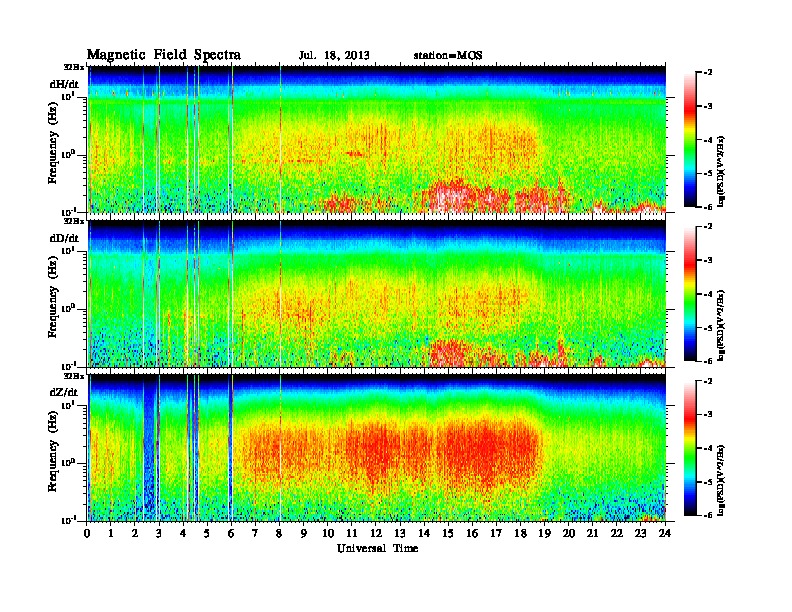The width and height of the screenshot is (792, 612).
Task: Click hour 23 on the Universal Time axis
Action: 641,534
